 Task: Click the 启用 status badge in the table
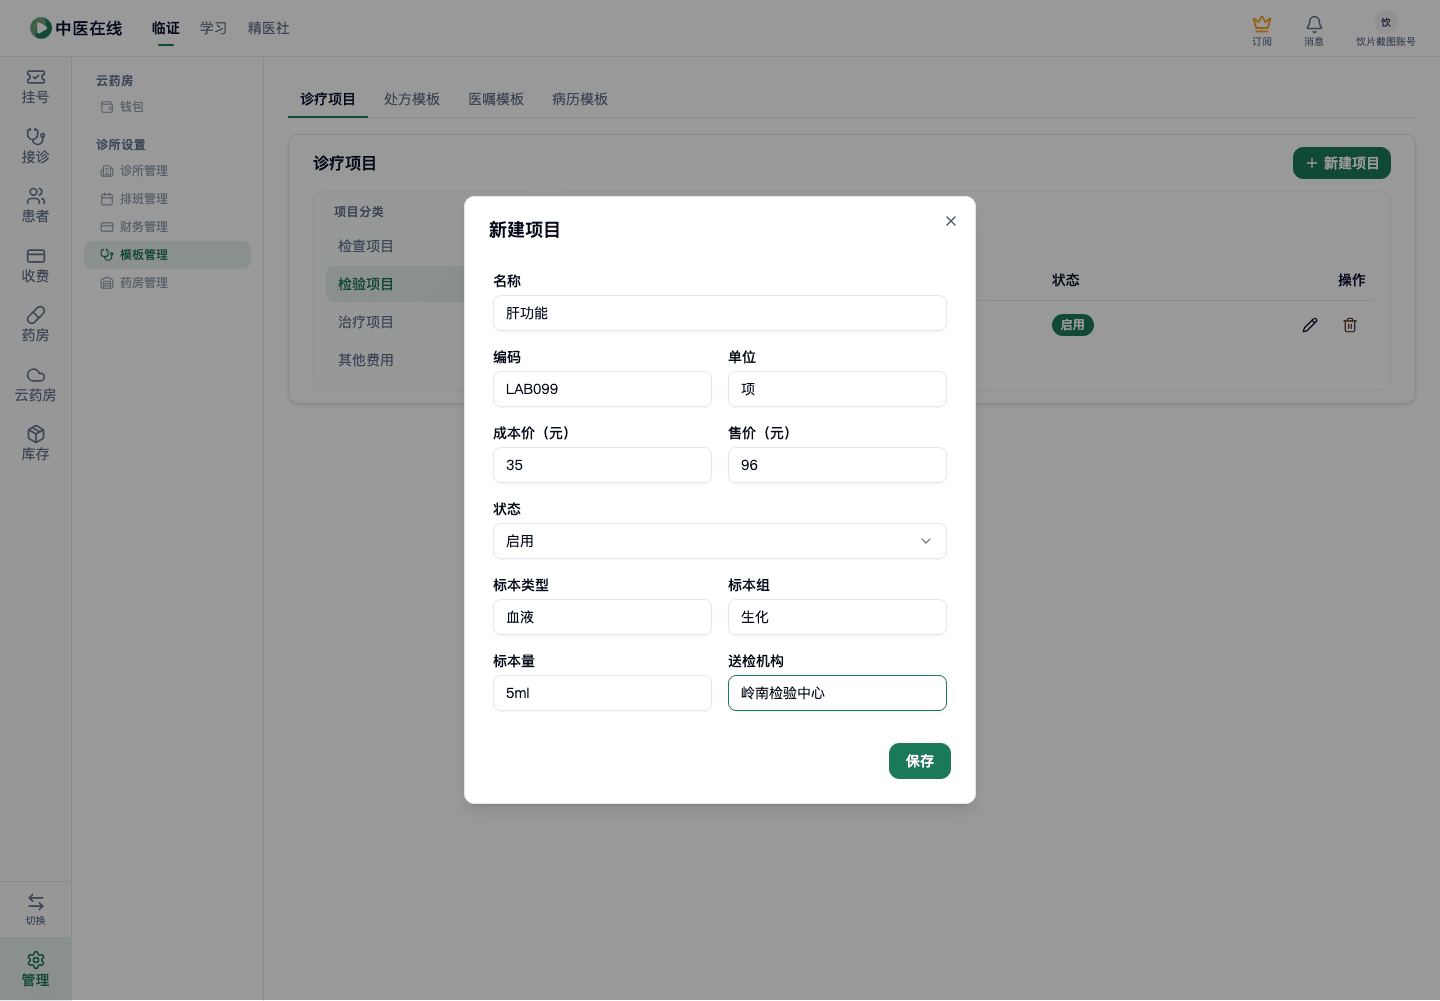[x=1073, y=325]
